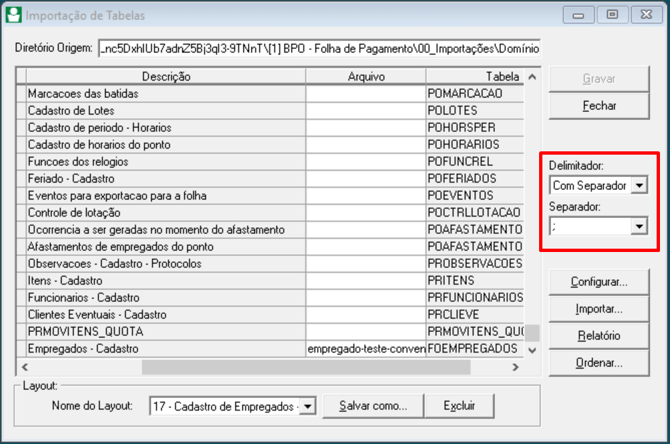This screenshot has height=444, width=670.
Task: Save layout with Salvar como... button
Action: [372, 406]
